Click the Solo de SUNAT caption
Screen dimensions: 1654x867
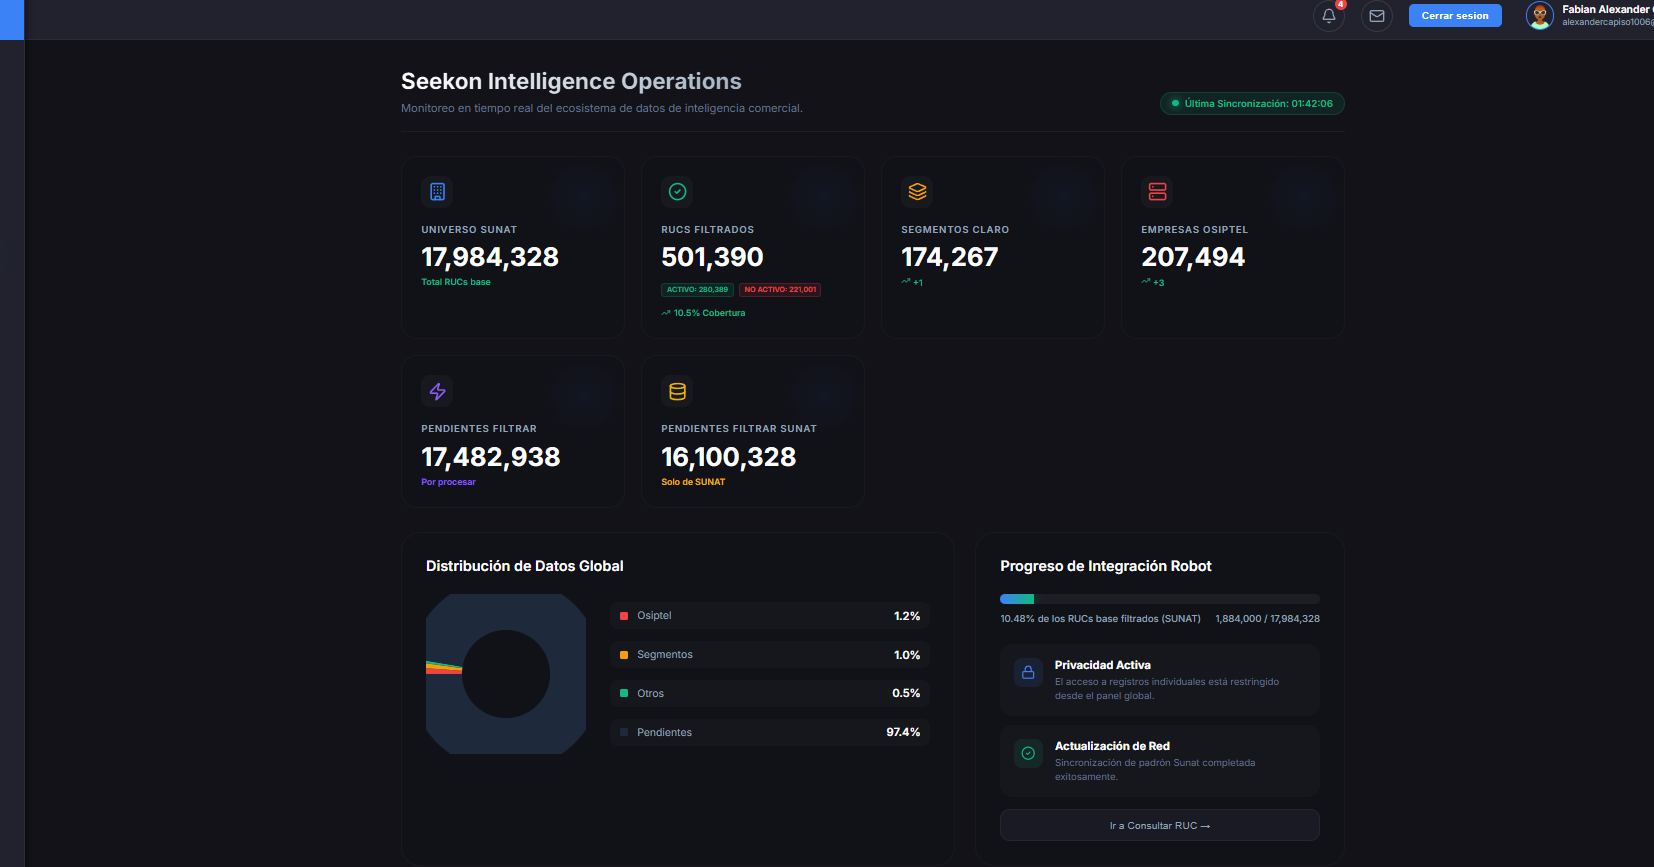point(693,482)
